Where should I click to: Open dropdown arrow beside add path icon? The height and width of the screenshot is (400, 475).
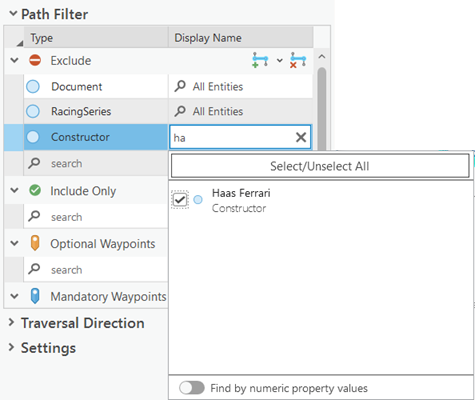[x=280, y=60]
